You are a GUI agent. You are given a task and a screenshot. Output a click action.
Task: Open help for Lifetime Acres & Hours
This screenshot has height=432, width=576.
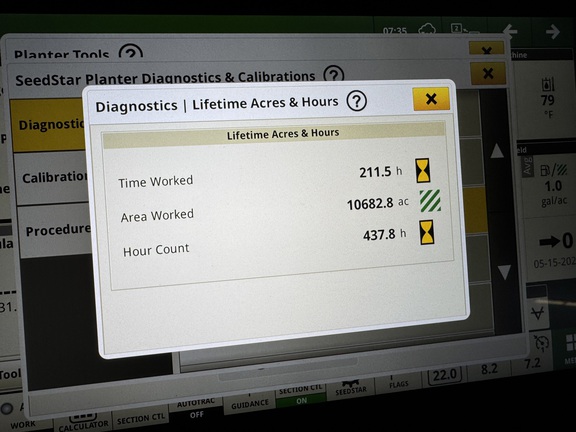click(356, 101)
